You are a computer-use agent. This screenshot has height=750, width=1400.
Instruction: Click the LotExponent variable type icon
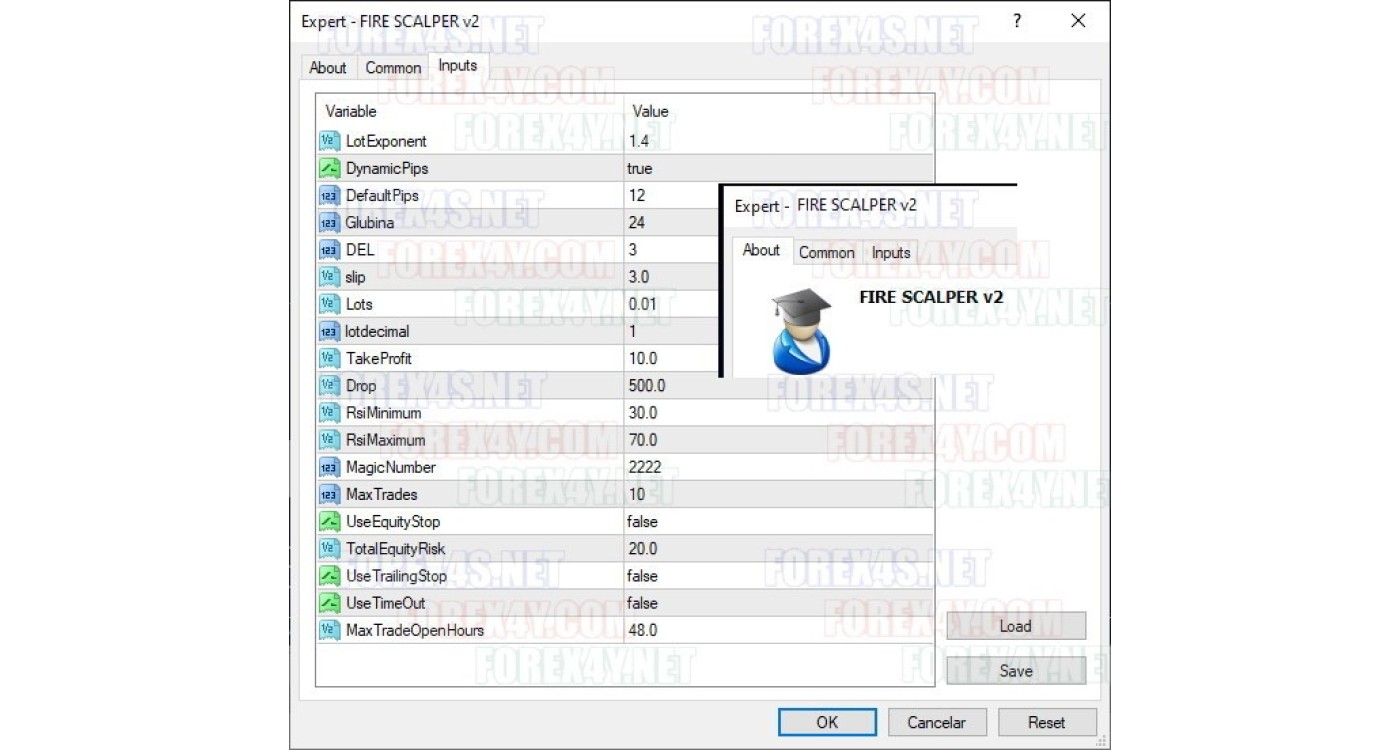330,141
